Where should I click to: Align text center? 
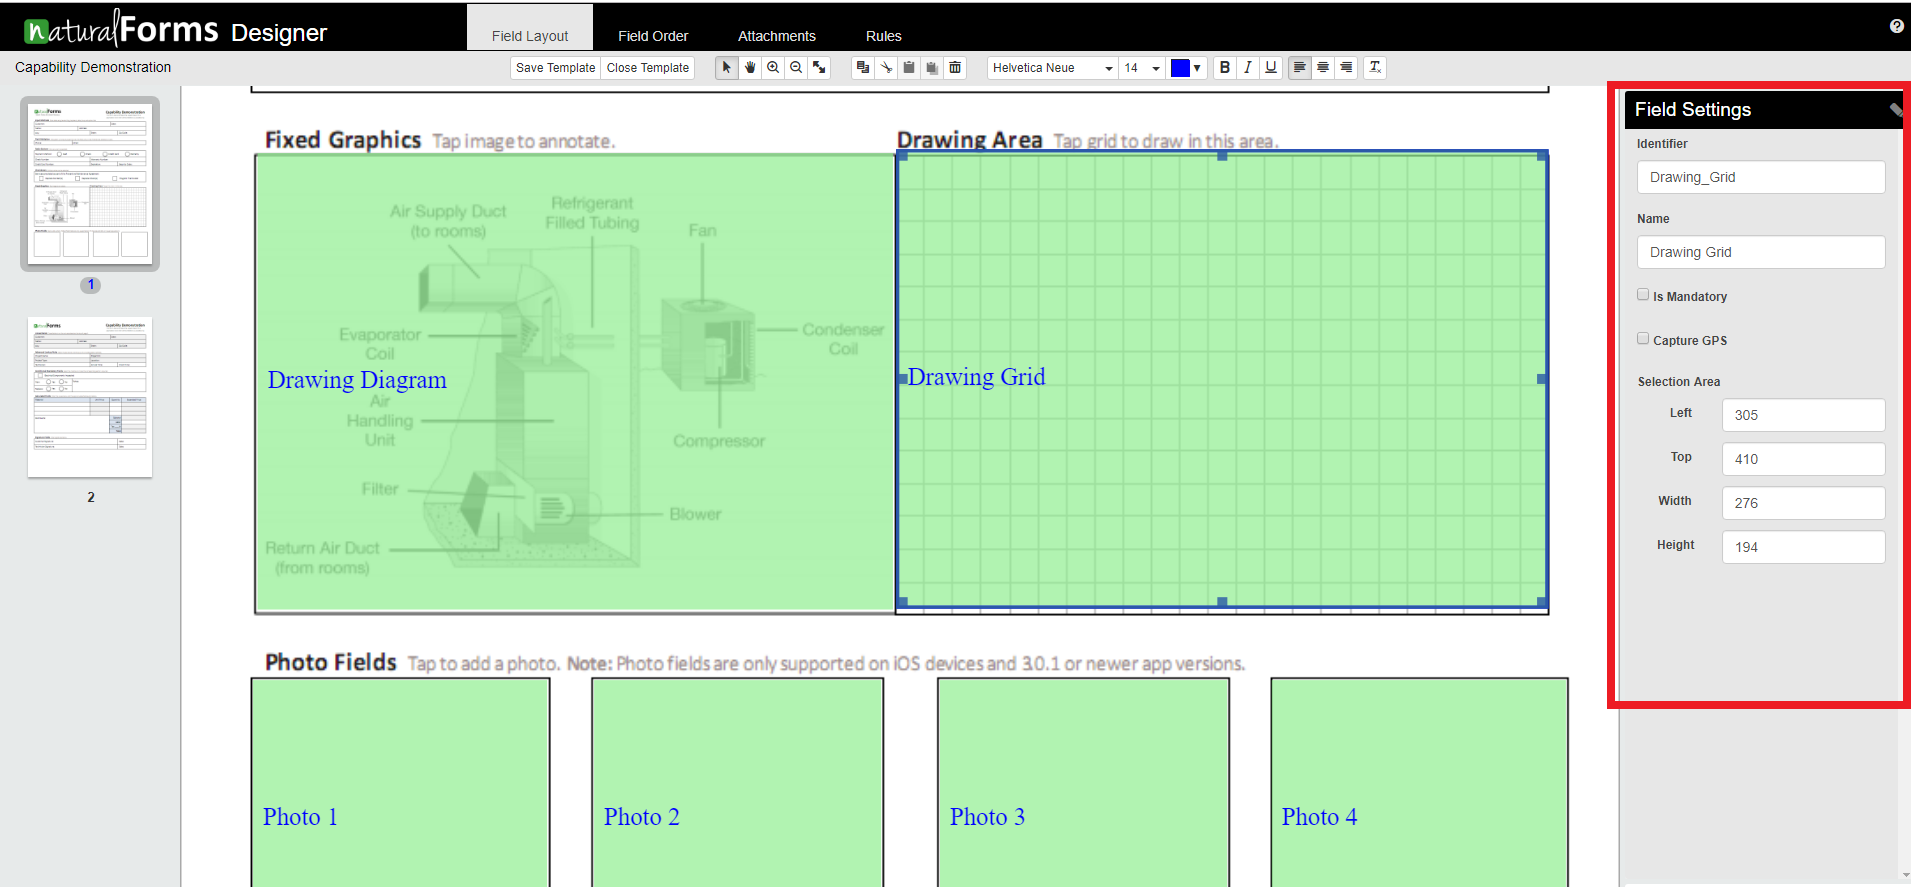1323,68
